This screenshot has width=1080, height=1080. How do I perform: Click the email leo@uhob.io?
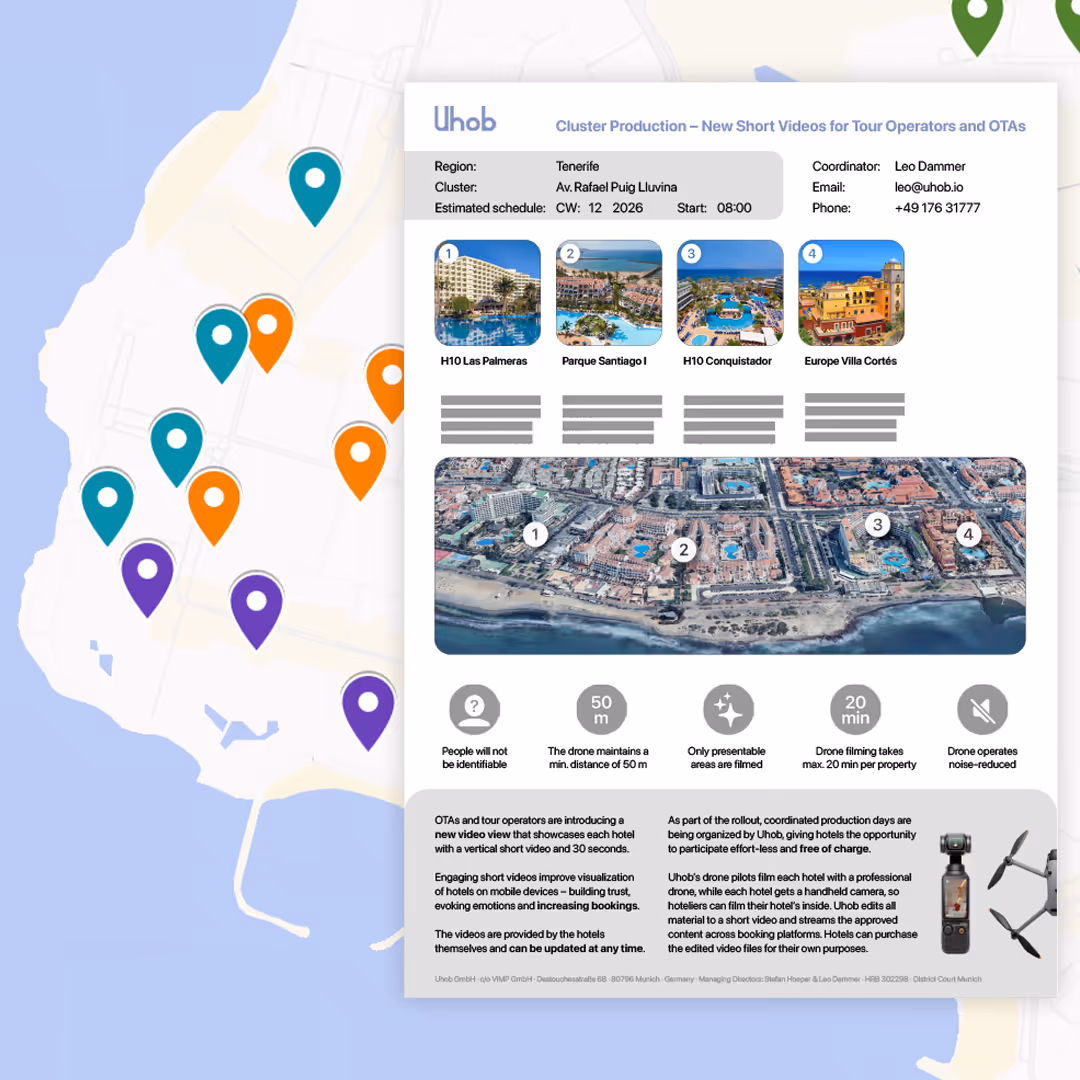tap(928, 187)
